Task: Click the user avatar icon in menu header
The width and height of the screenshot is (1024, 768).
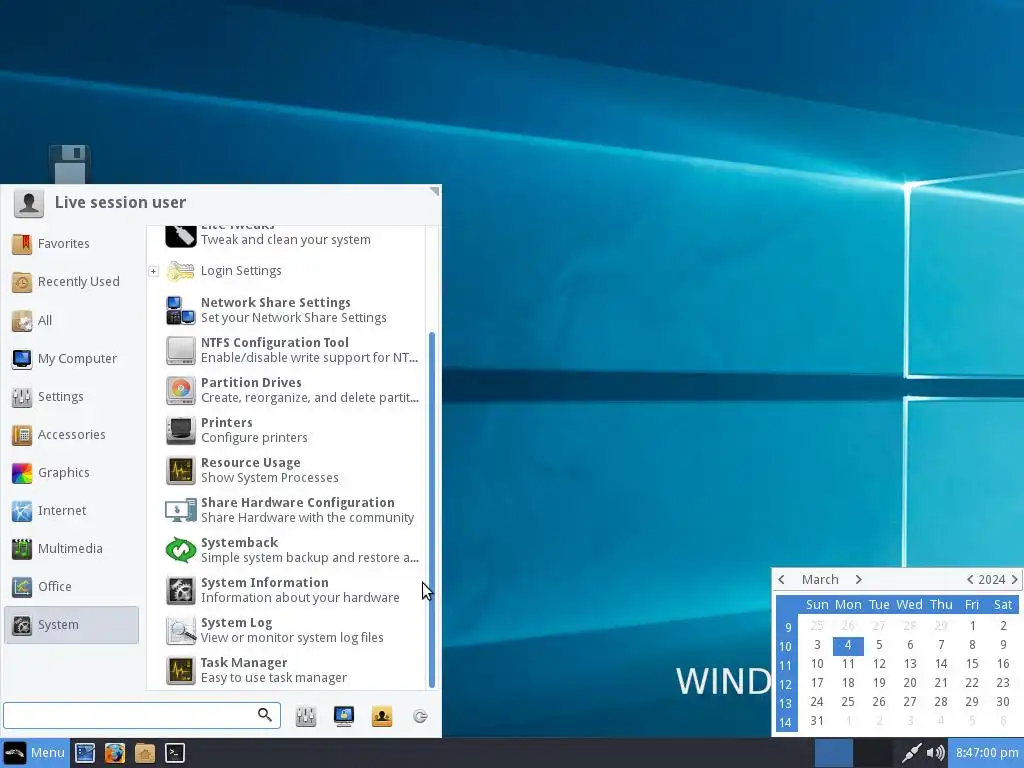Action: coord(29,203)
